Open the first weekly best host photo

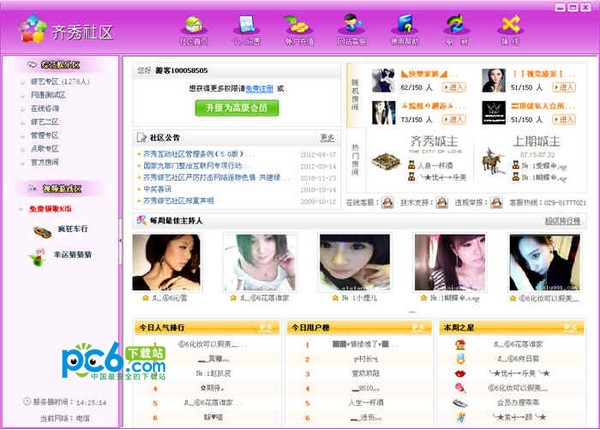(x=166, y=262)
